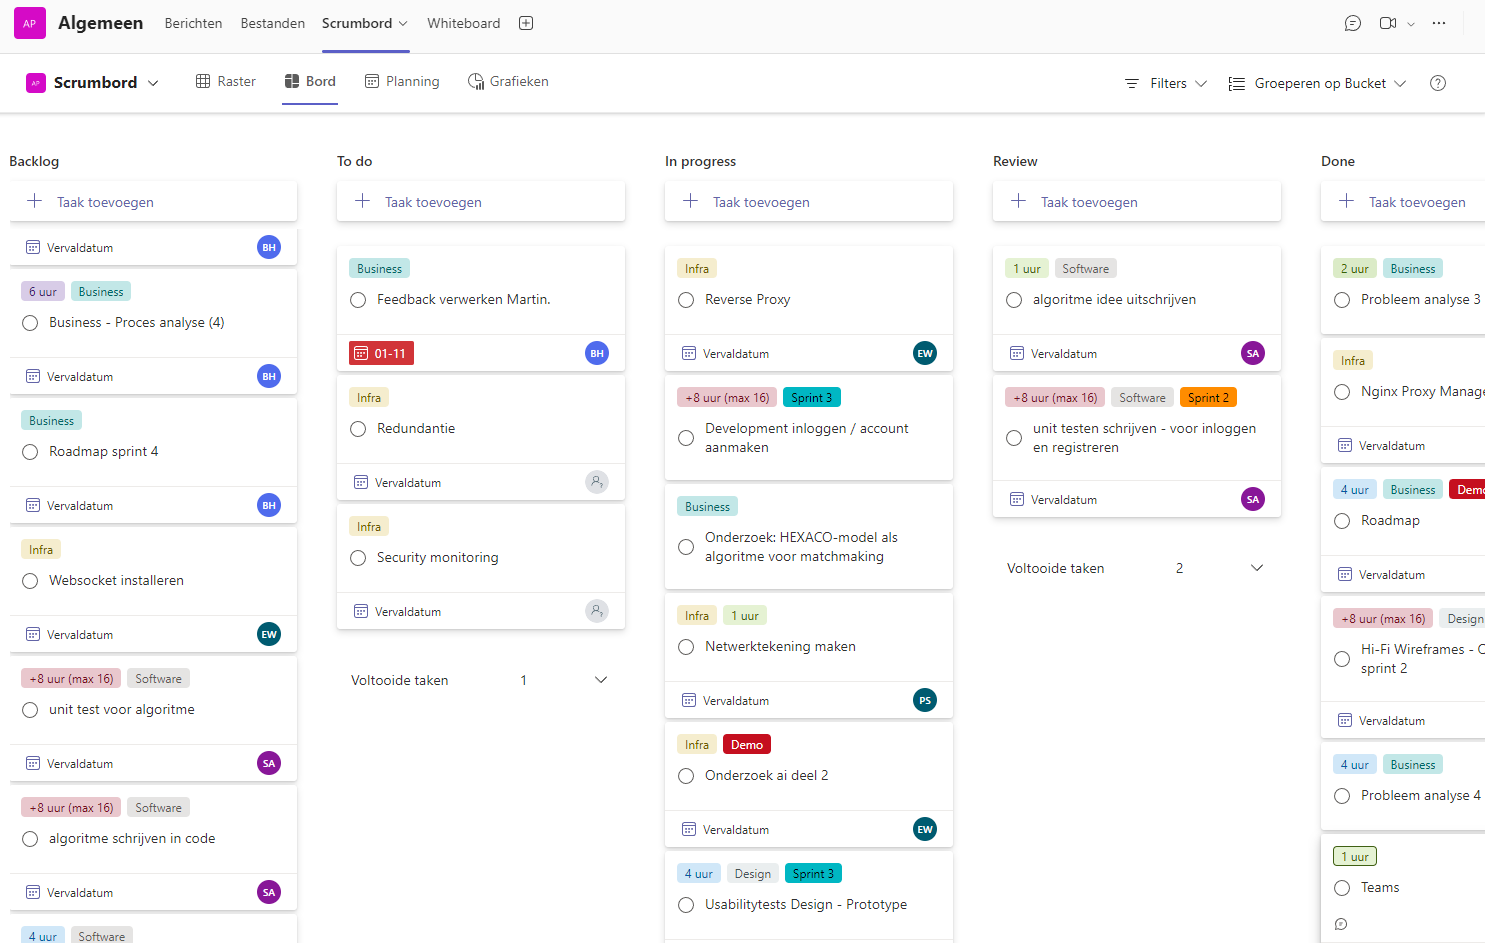Mark Feedback verwerken Martin as complete
The height and width of the screenshot is (943, 1485).
coord(358,300)
